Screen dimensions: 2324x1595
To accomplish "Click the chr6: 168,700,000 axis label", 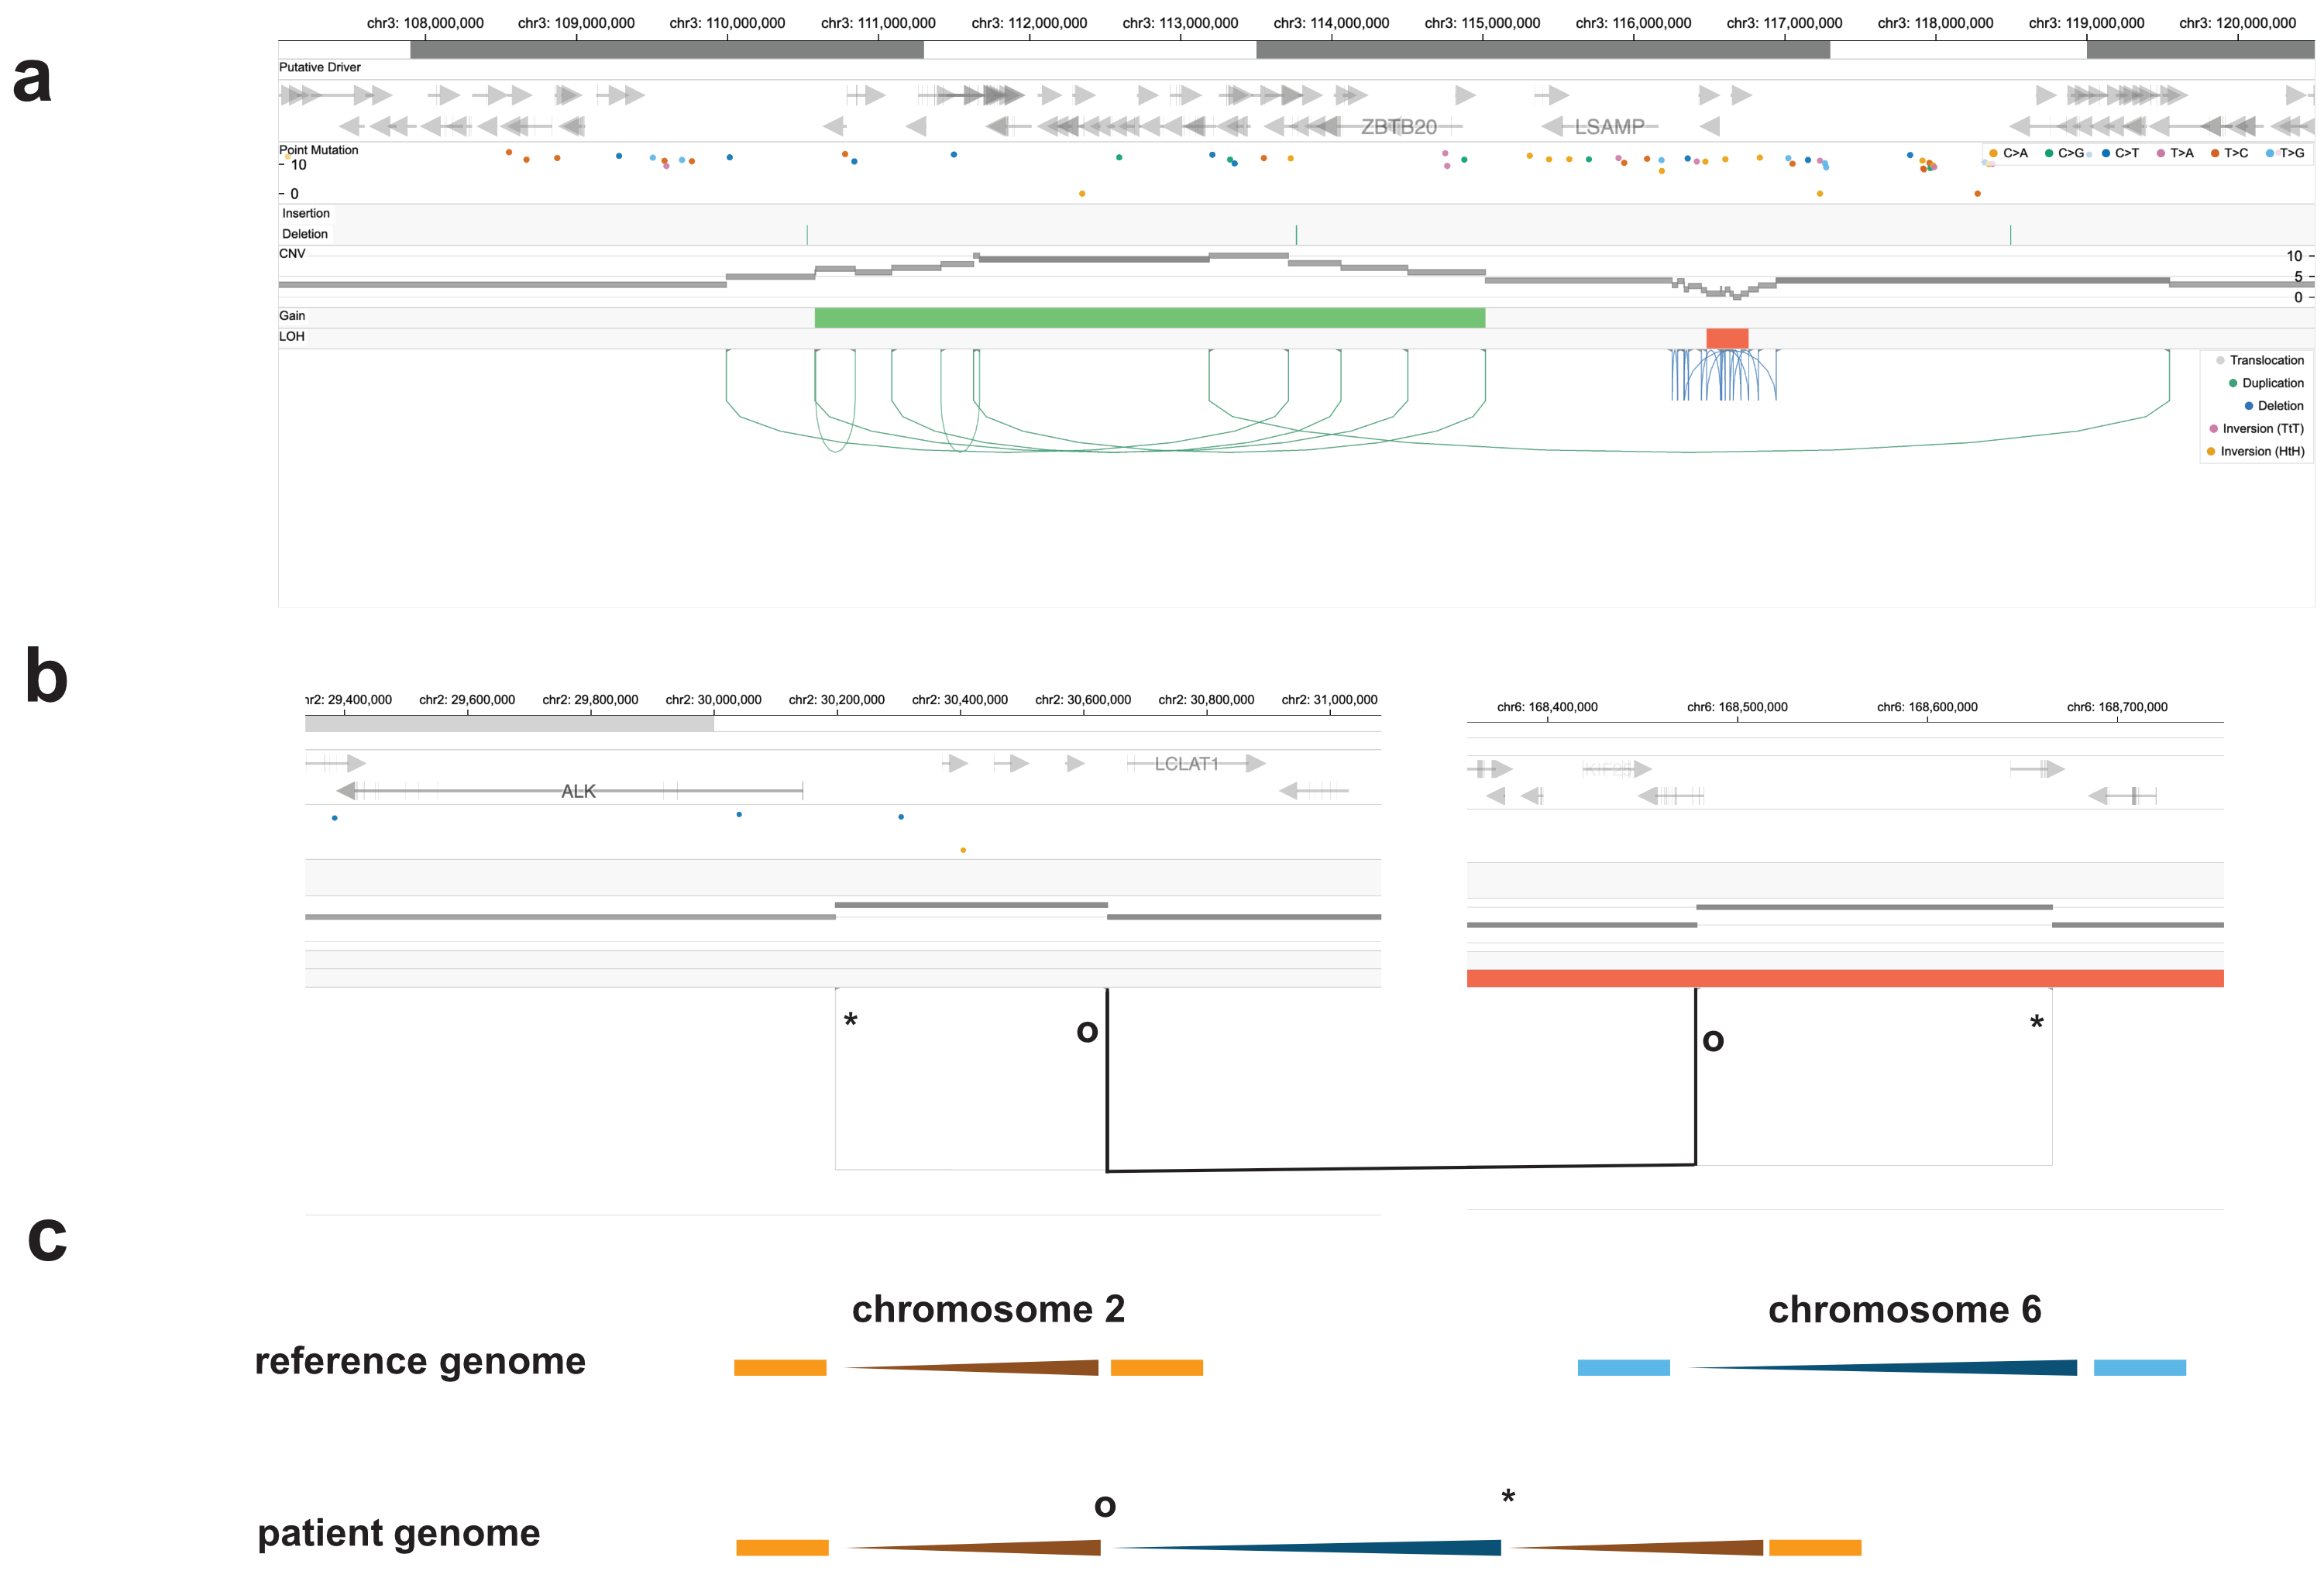I will pos(2117,707).
